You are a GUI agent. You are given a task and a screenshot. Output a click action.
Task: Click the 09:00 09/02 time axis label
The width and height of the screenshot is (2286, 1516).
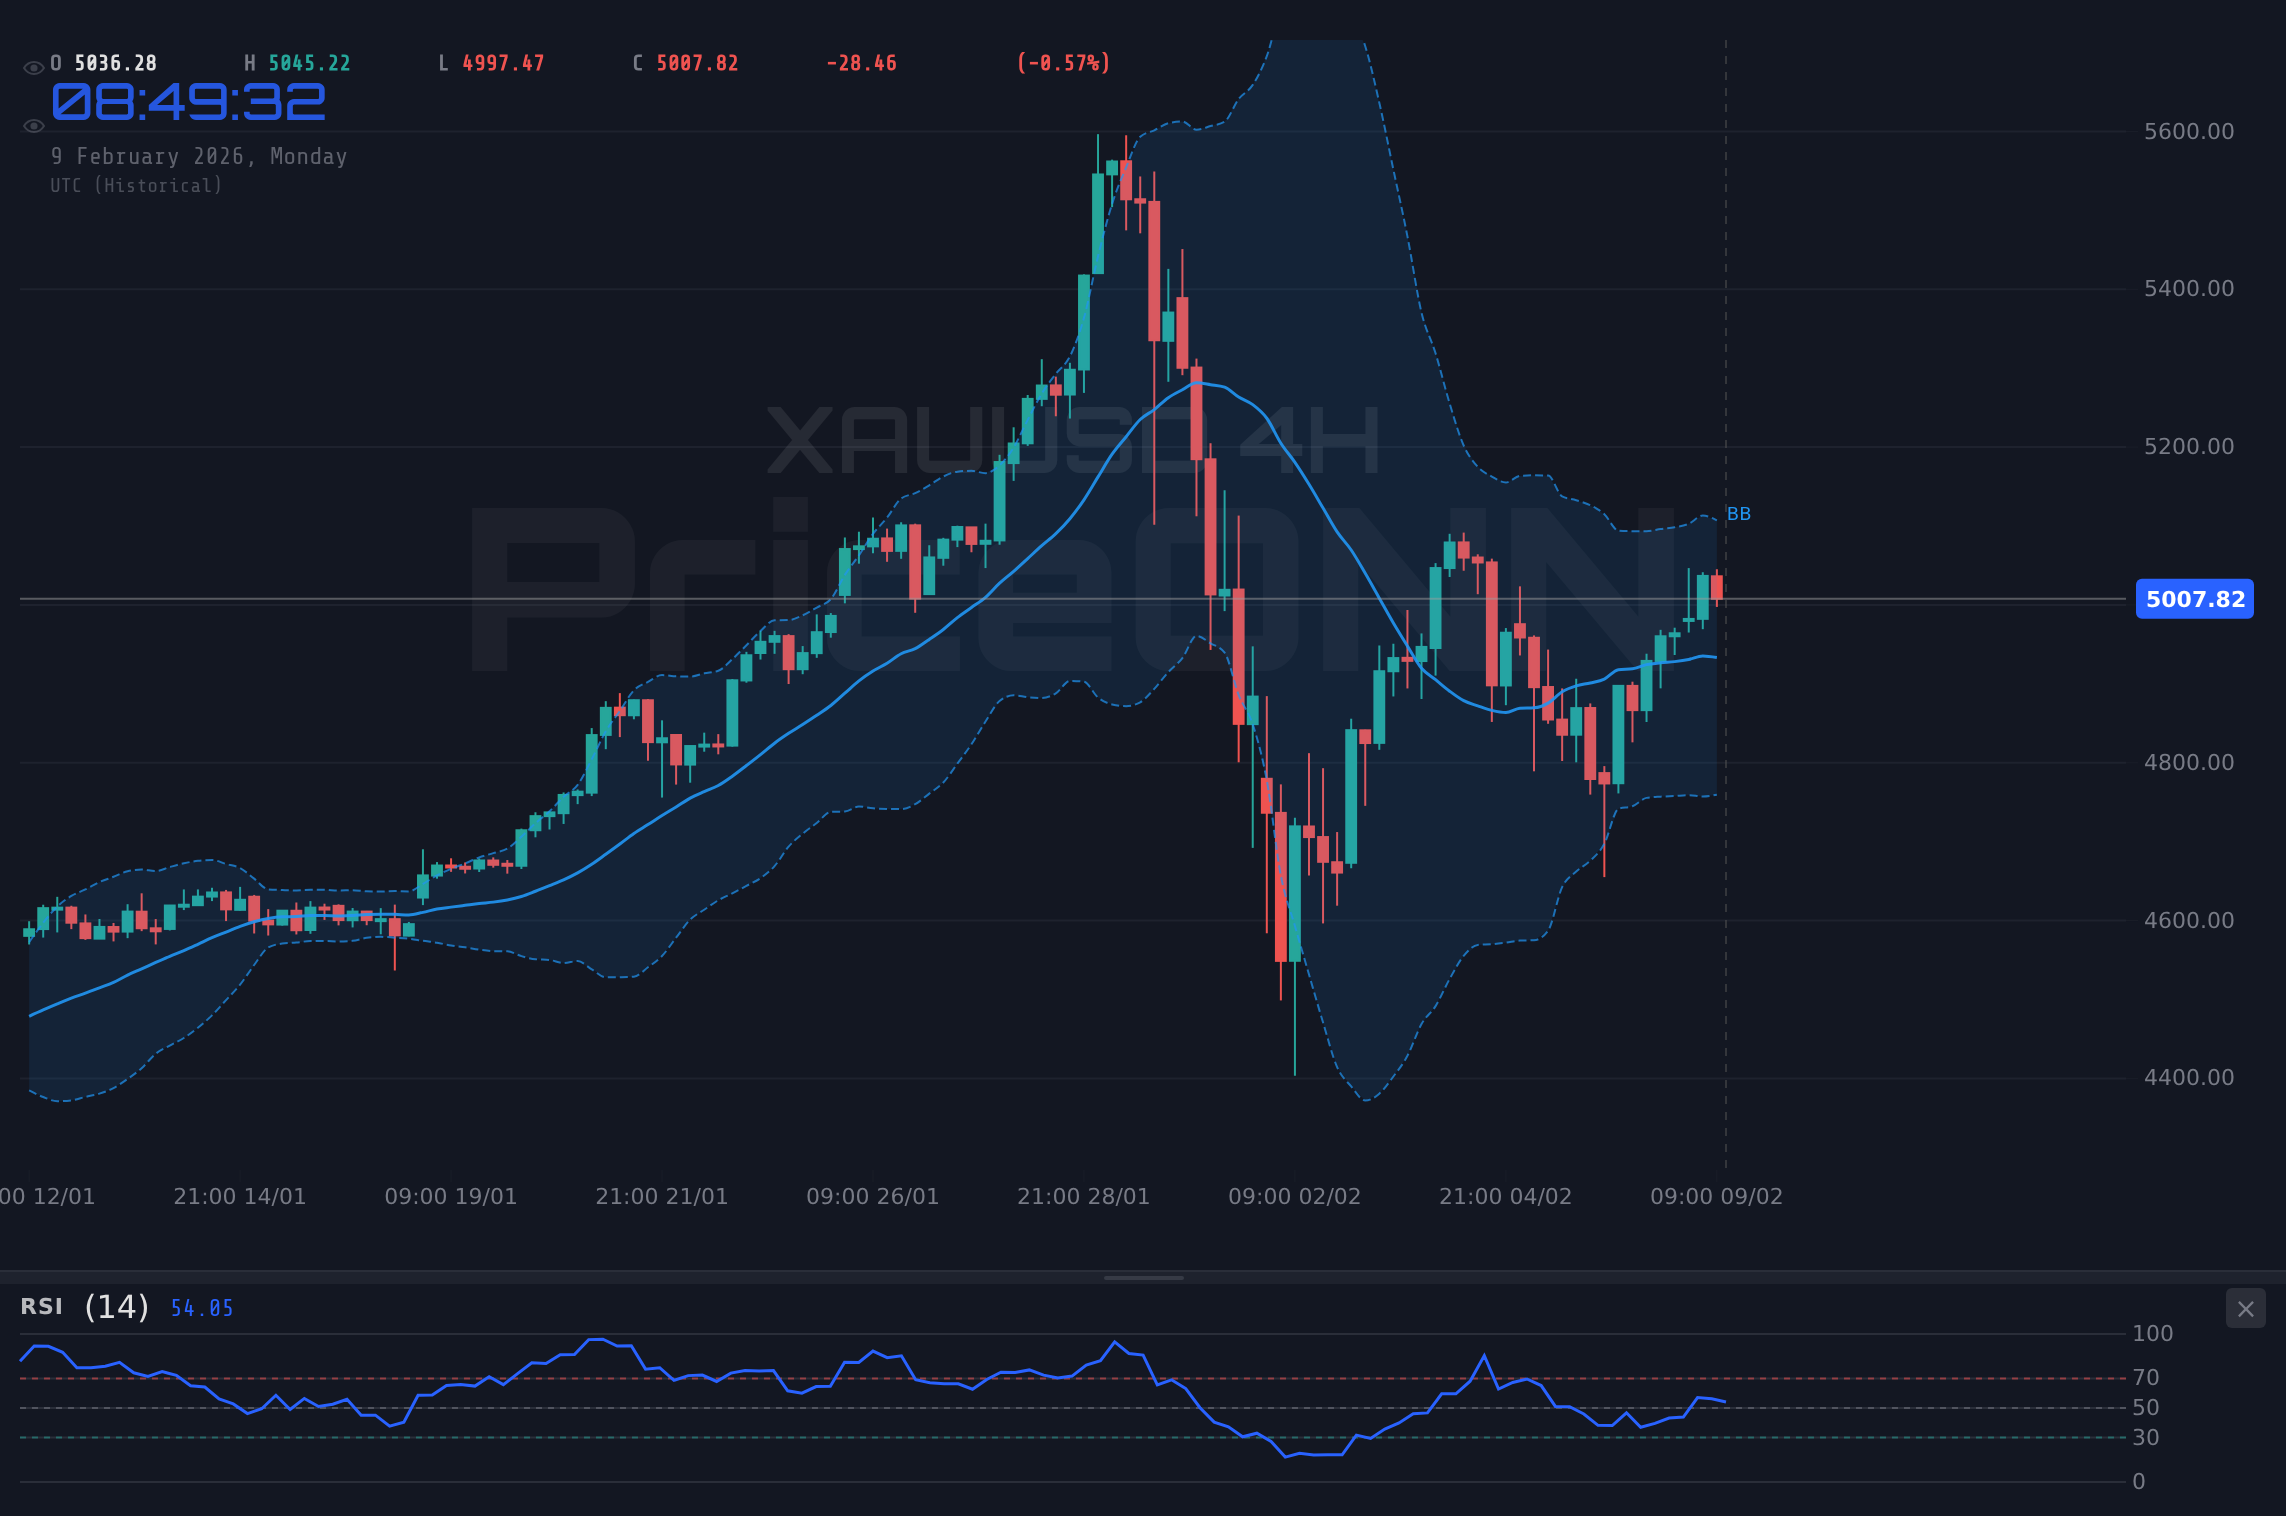[x=1717, y=1196]
